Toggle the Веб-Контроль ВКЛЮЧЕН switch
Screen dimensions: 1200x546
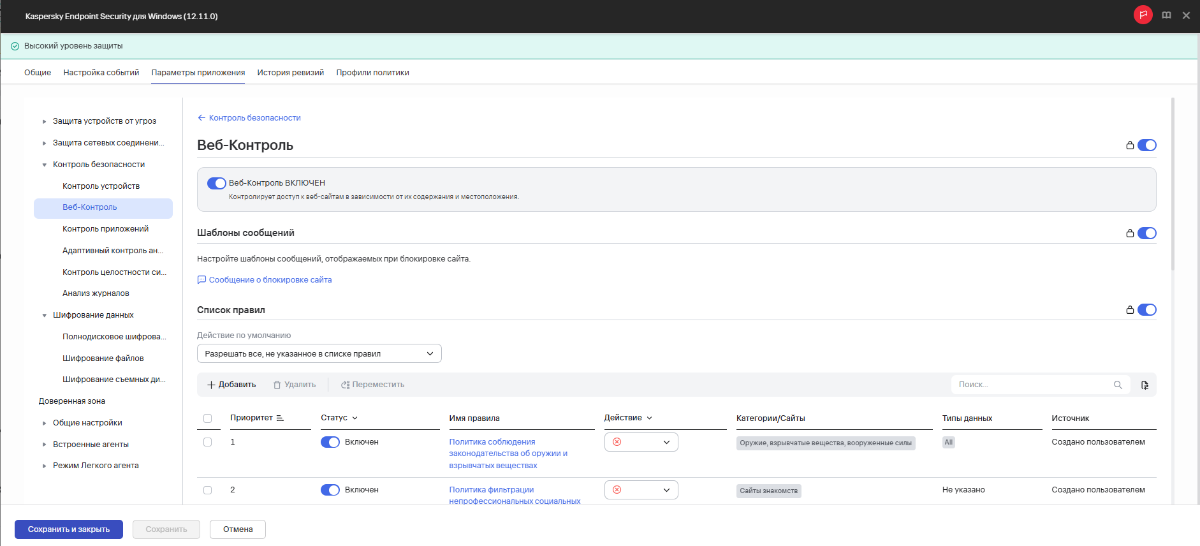point(217,183)
